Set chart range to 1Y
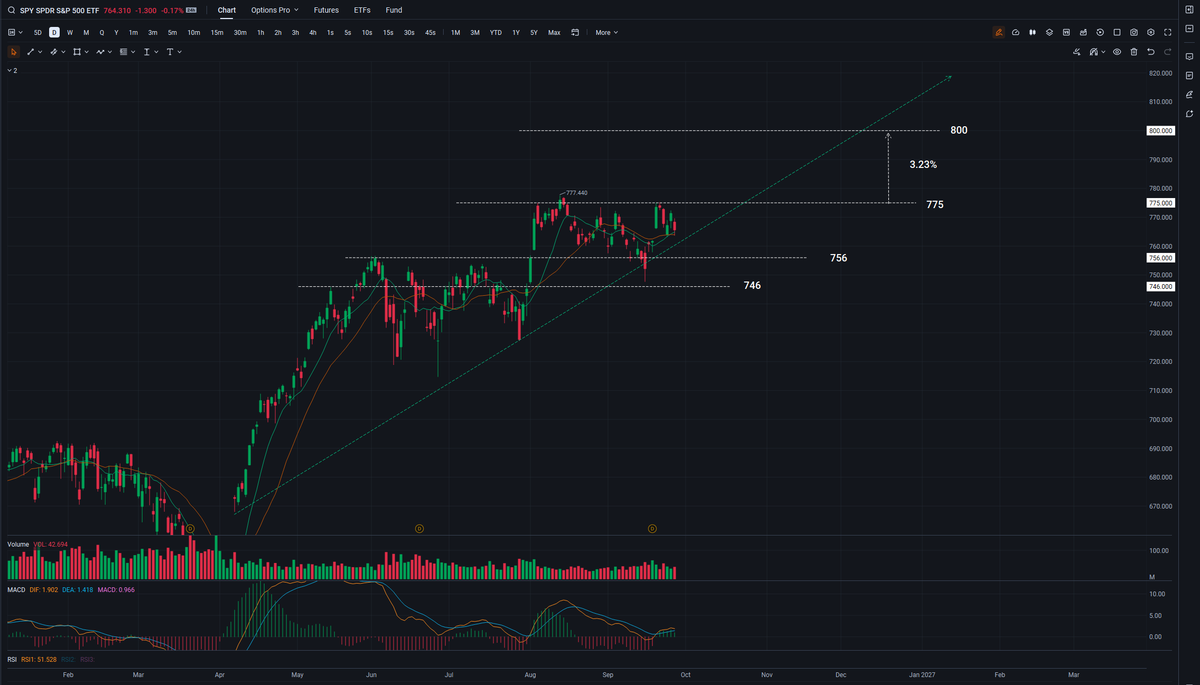Viewport: 1200px width, 685px height. click(x=516, y=32)
